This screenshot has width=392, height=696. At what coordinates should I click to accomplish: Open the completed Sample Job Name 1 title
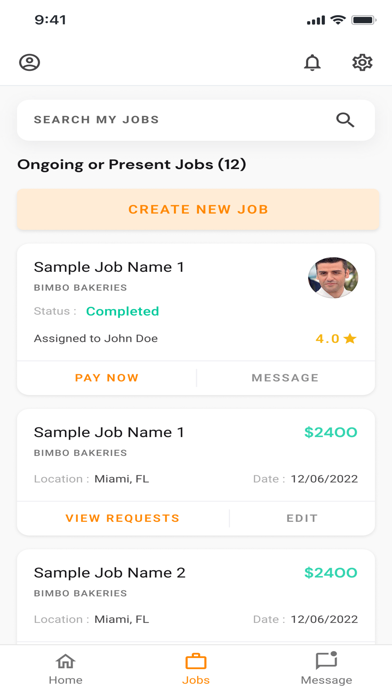point(109,267)
